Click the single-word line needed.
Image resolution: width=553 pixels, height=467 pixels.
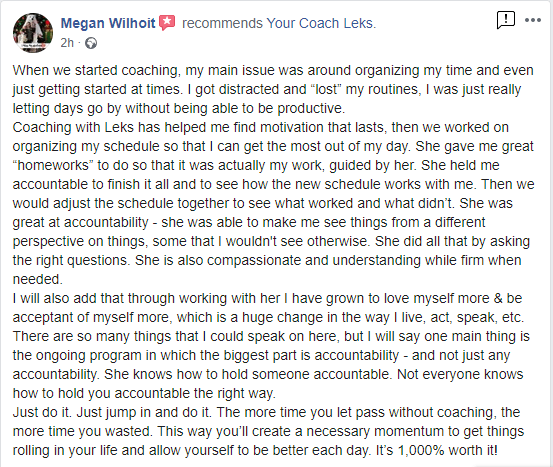(37, 279)
